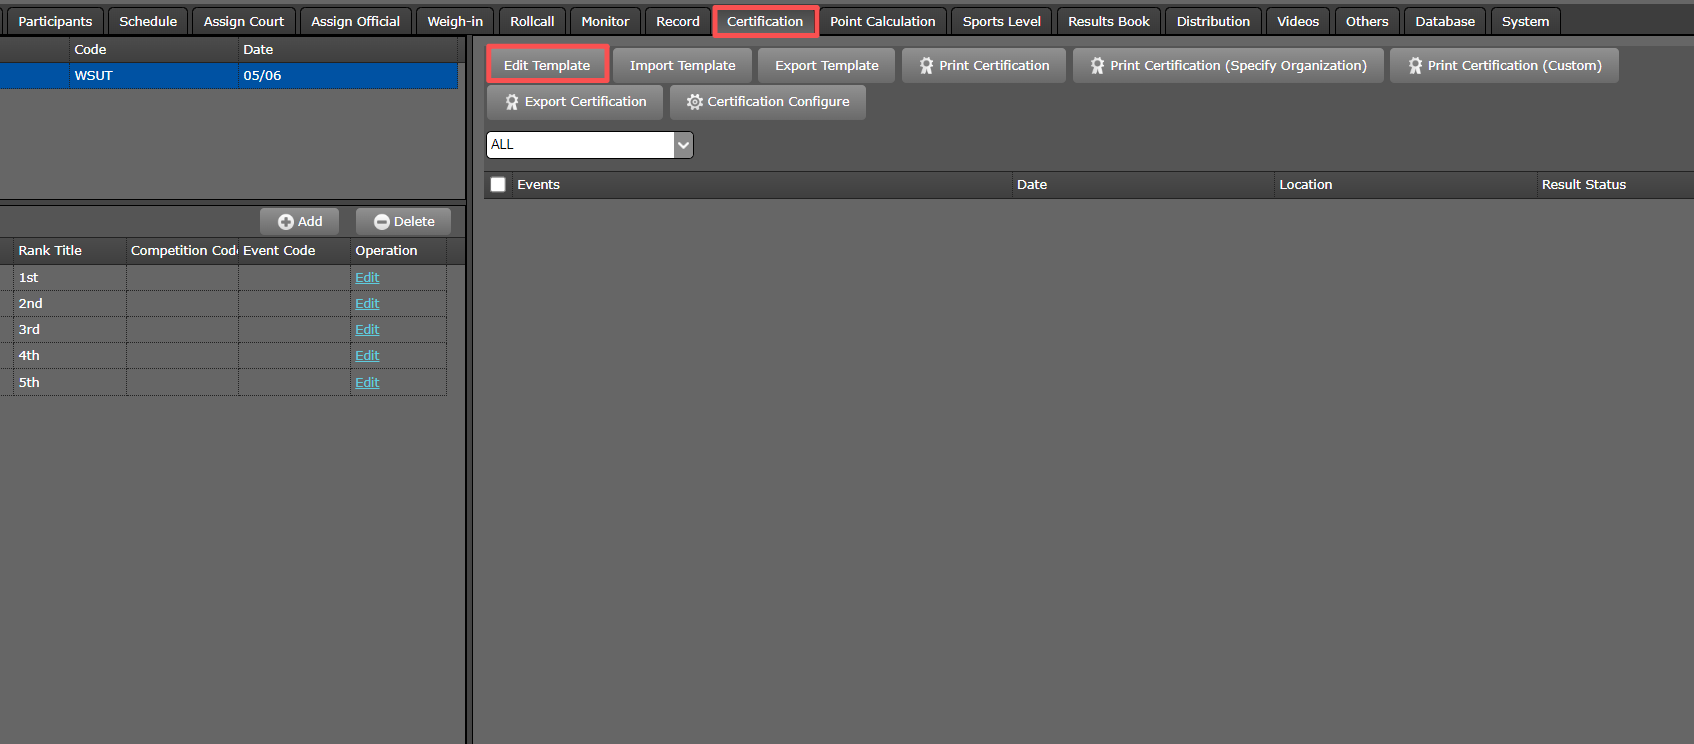Image resolution: width=1694 pixels, height=744 pixels.
Task: Go to the Record tab
Action: coord(678,21)
